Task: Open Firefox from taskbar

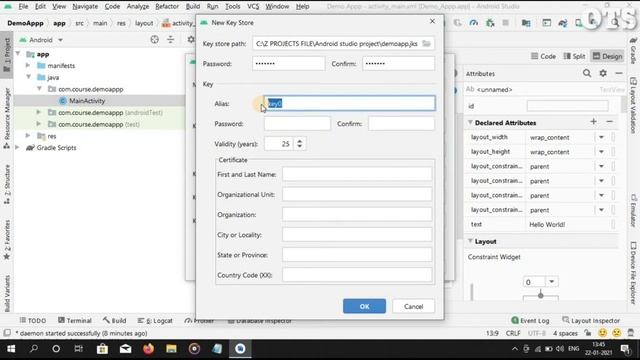Action: tap(148, 349)
